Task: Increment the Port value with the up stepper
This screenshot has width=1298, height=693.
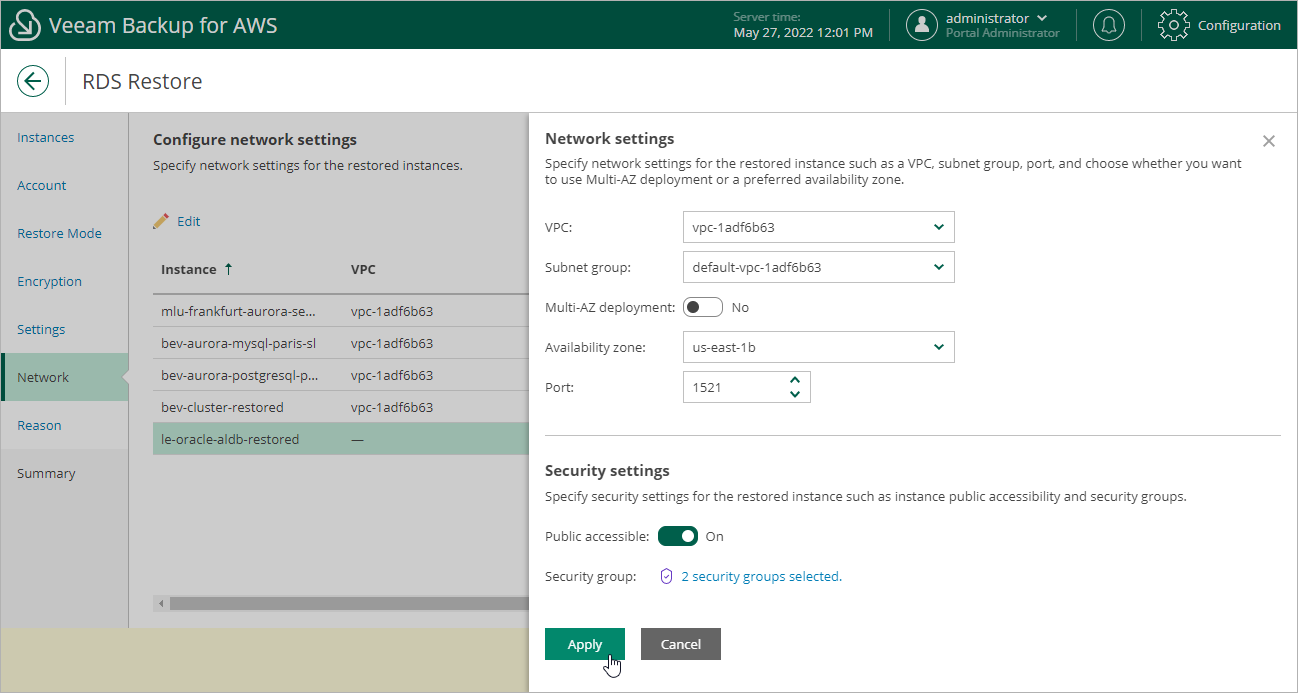Action: 795,381
